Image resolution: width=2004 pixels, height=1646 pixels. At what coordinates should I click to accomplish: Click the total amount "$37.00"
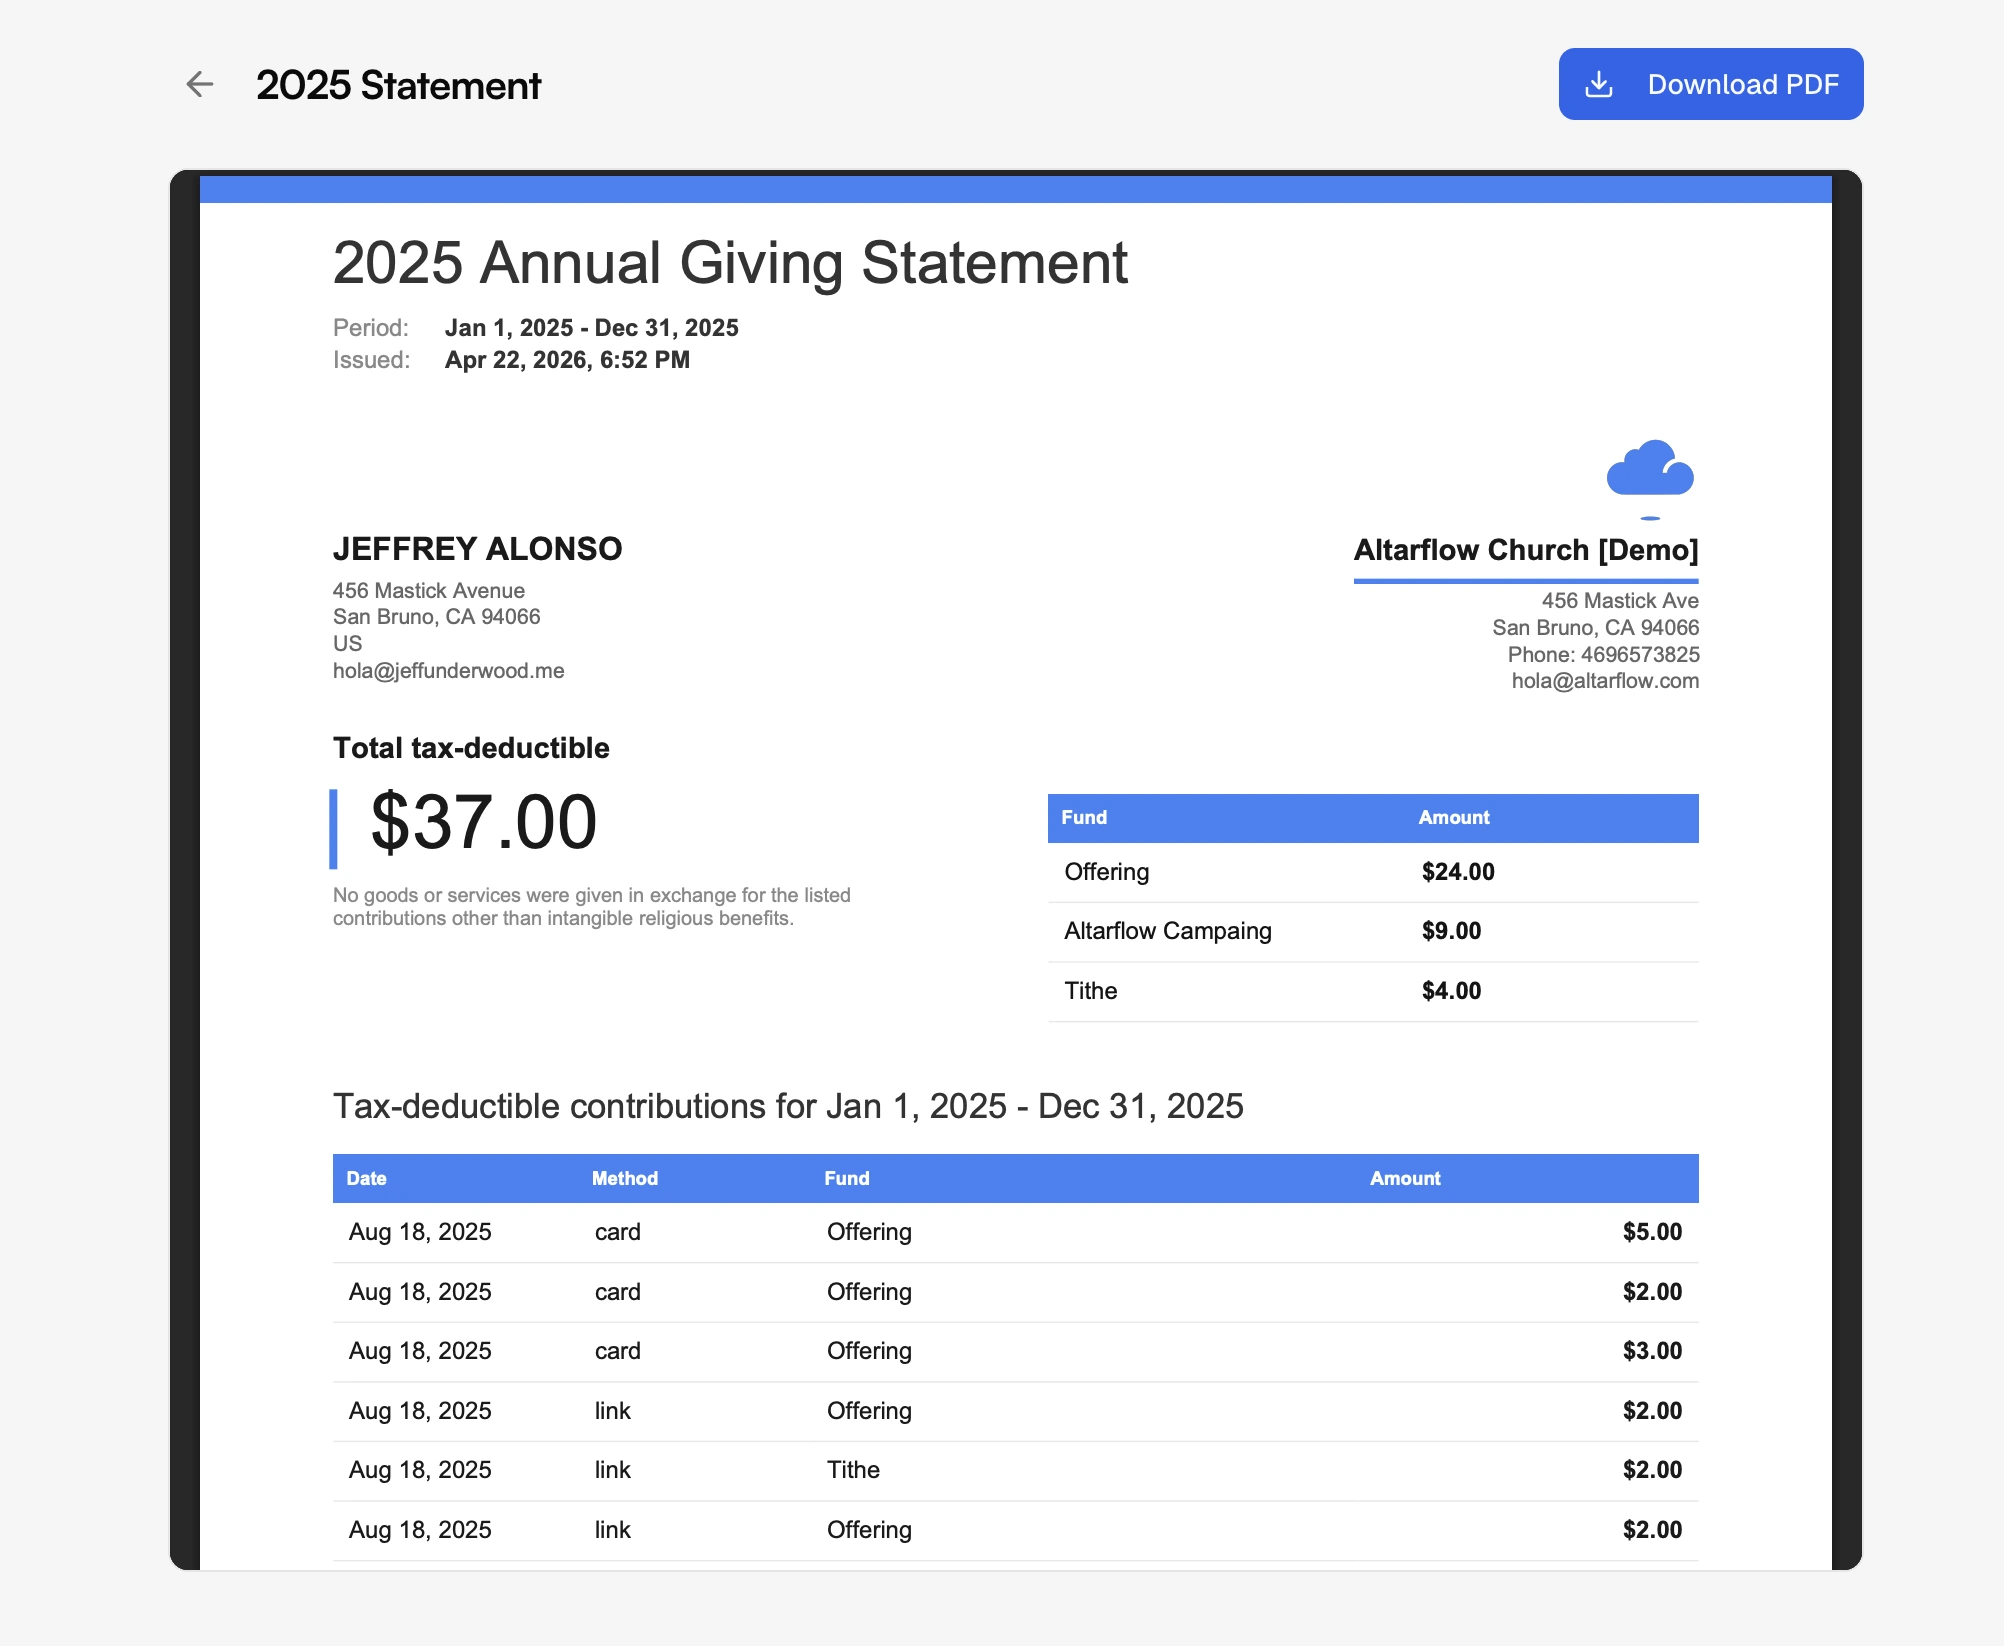tap(484, 823)
